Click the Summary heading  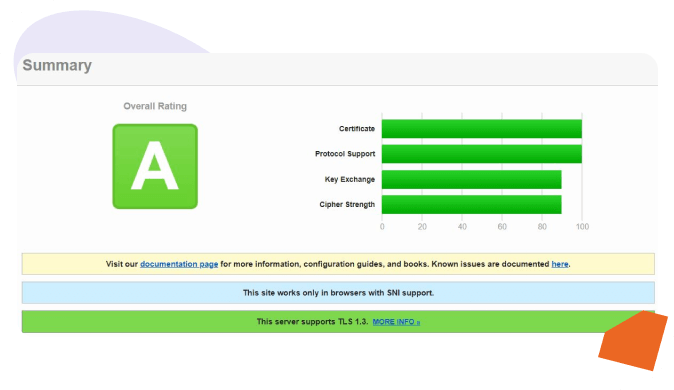(x=57, y=65)
